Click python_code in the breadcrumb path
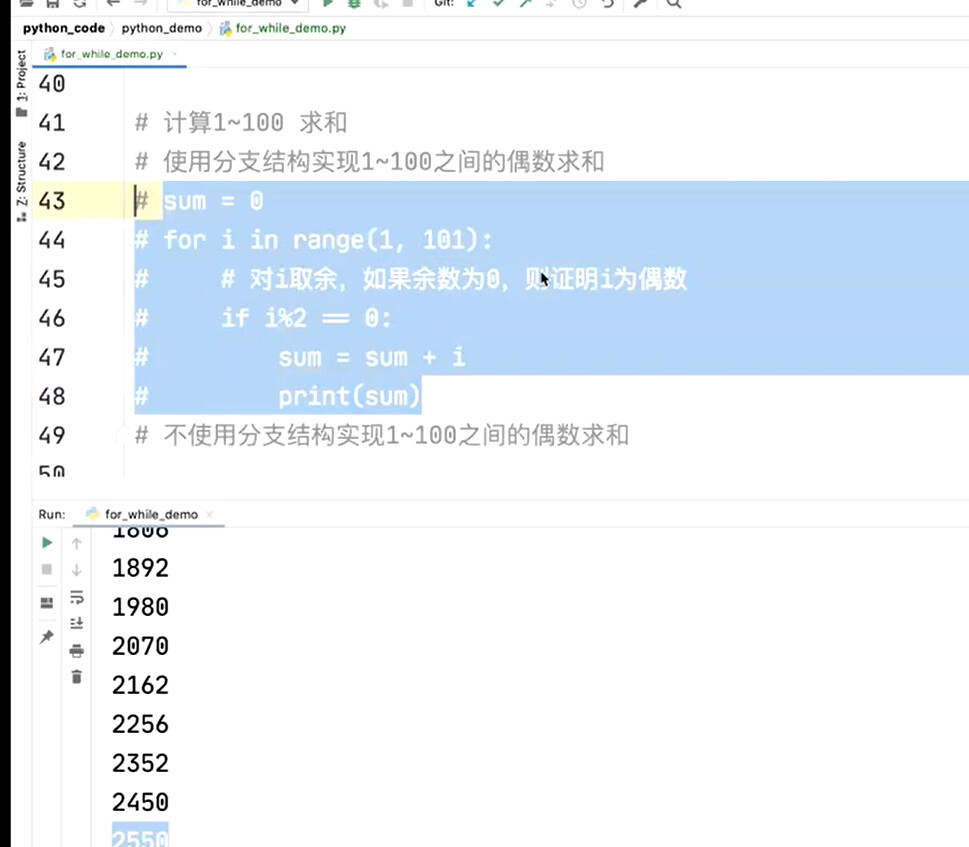The height and width of the screenshot is (847, 969). [64, 28]
